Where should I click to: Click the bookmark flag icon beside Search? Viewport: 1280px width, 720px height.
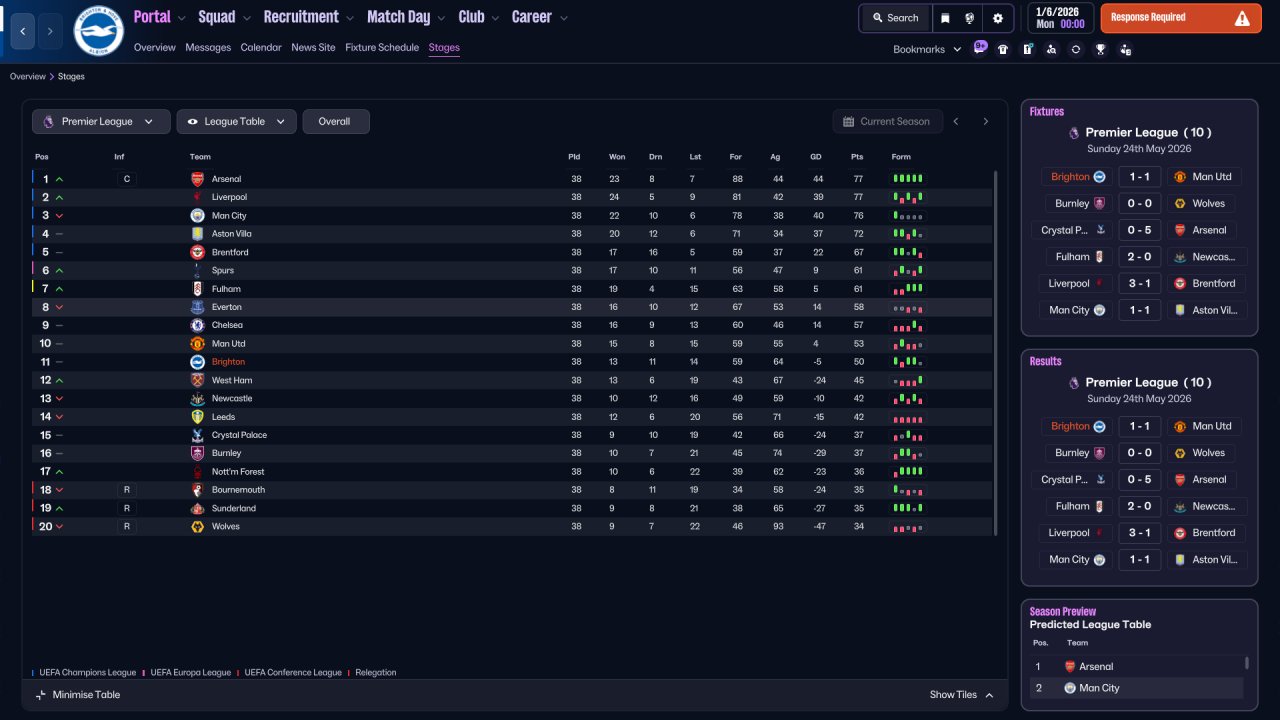[945, 18]
